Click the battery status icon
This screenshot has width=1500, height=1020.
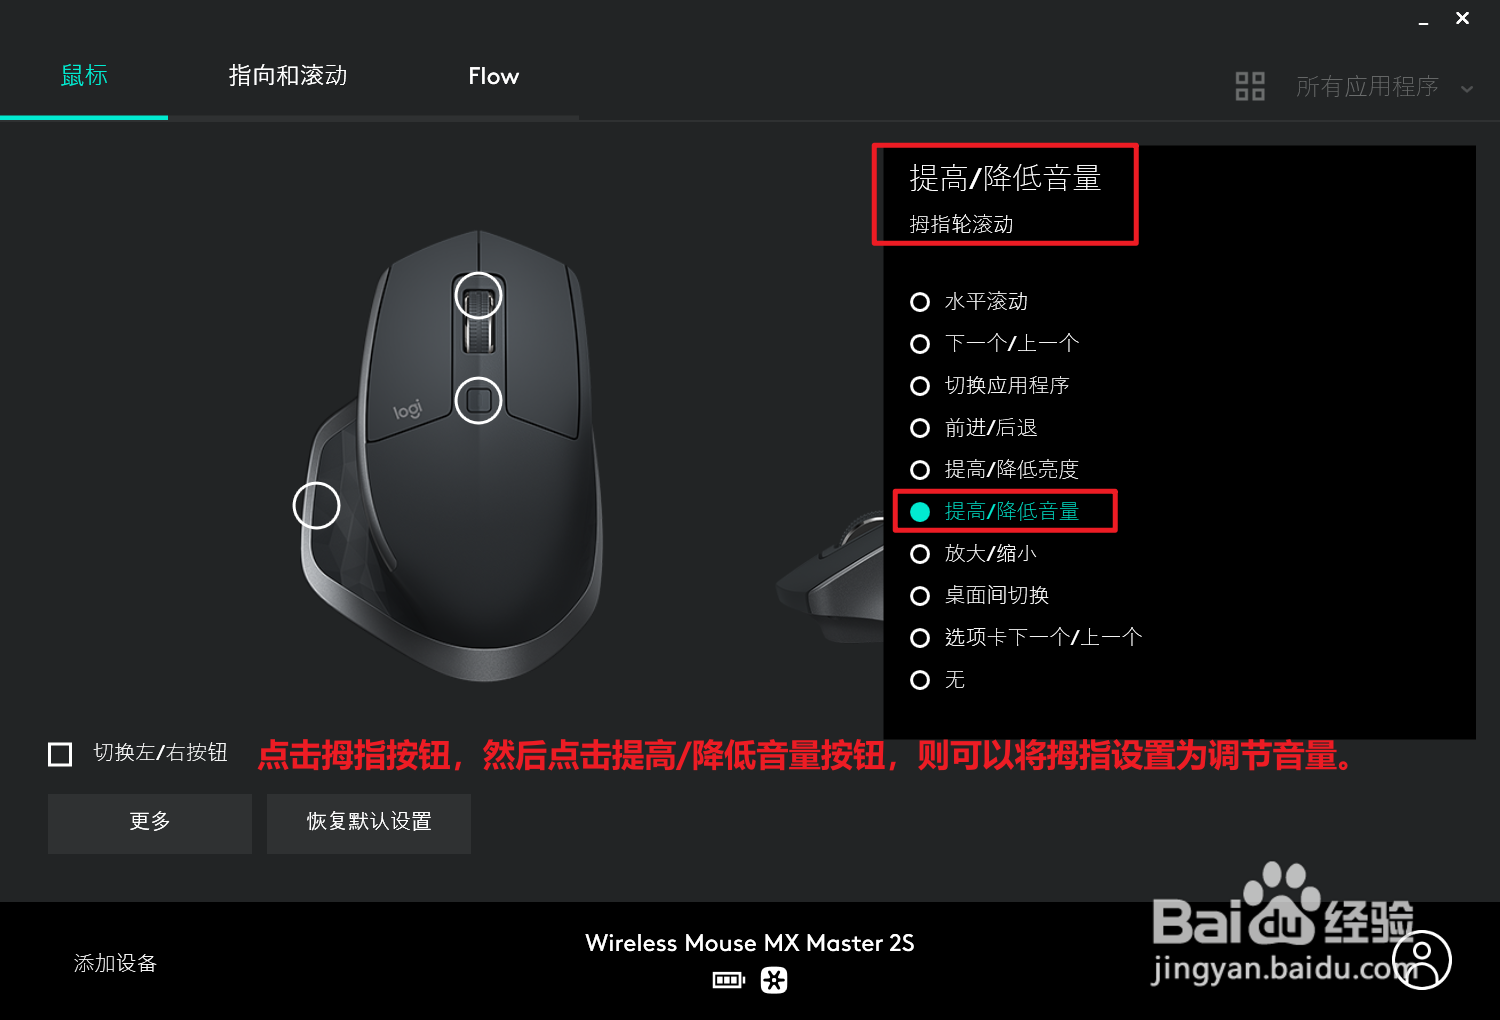tap(729, 980)
